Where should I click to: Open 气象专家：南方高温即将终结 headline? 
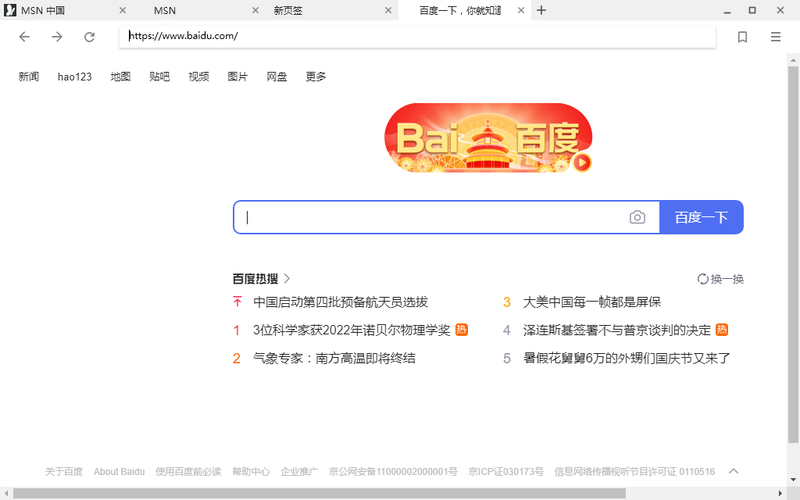(x=334, y=358)
